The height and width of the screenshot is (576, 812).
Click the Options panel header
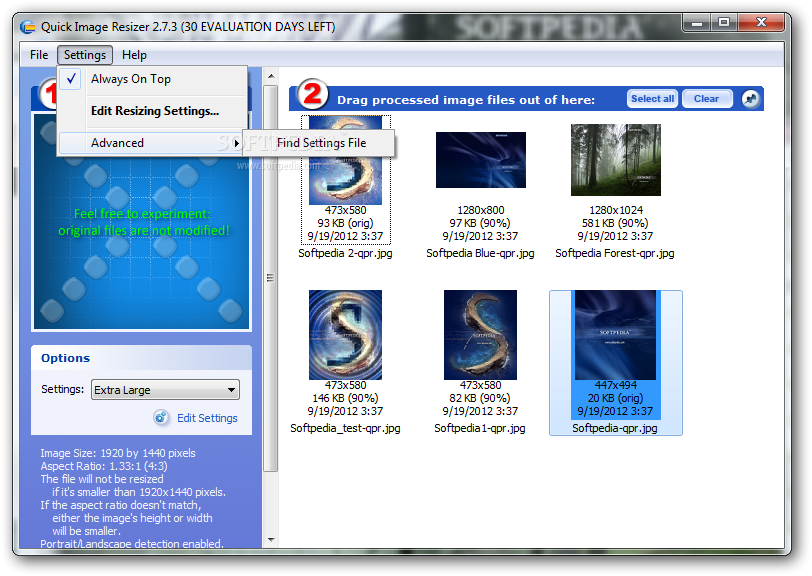click(141, 358)
